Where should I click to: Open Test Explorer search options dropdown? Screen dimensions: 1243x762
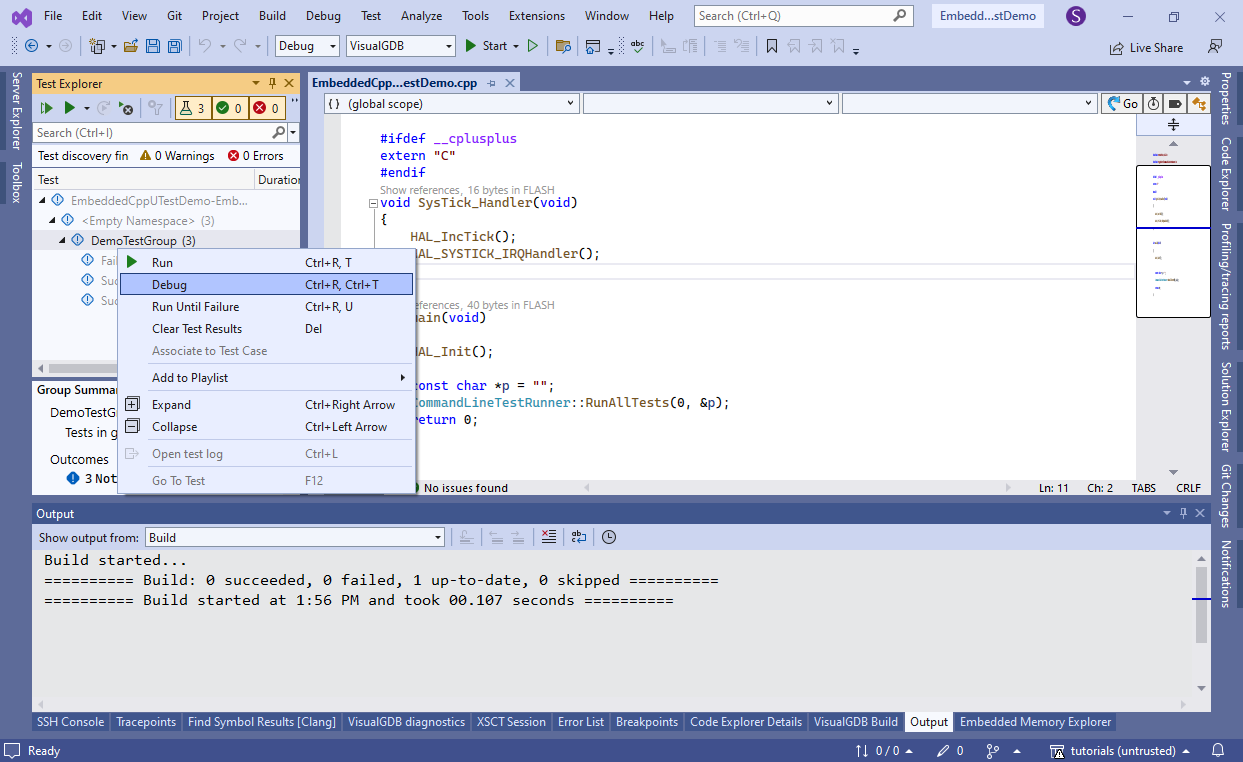(292, 132)
